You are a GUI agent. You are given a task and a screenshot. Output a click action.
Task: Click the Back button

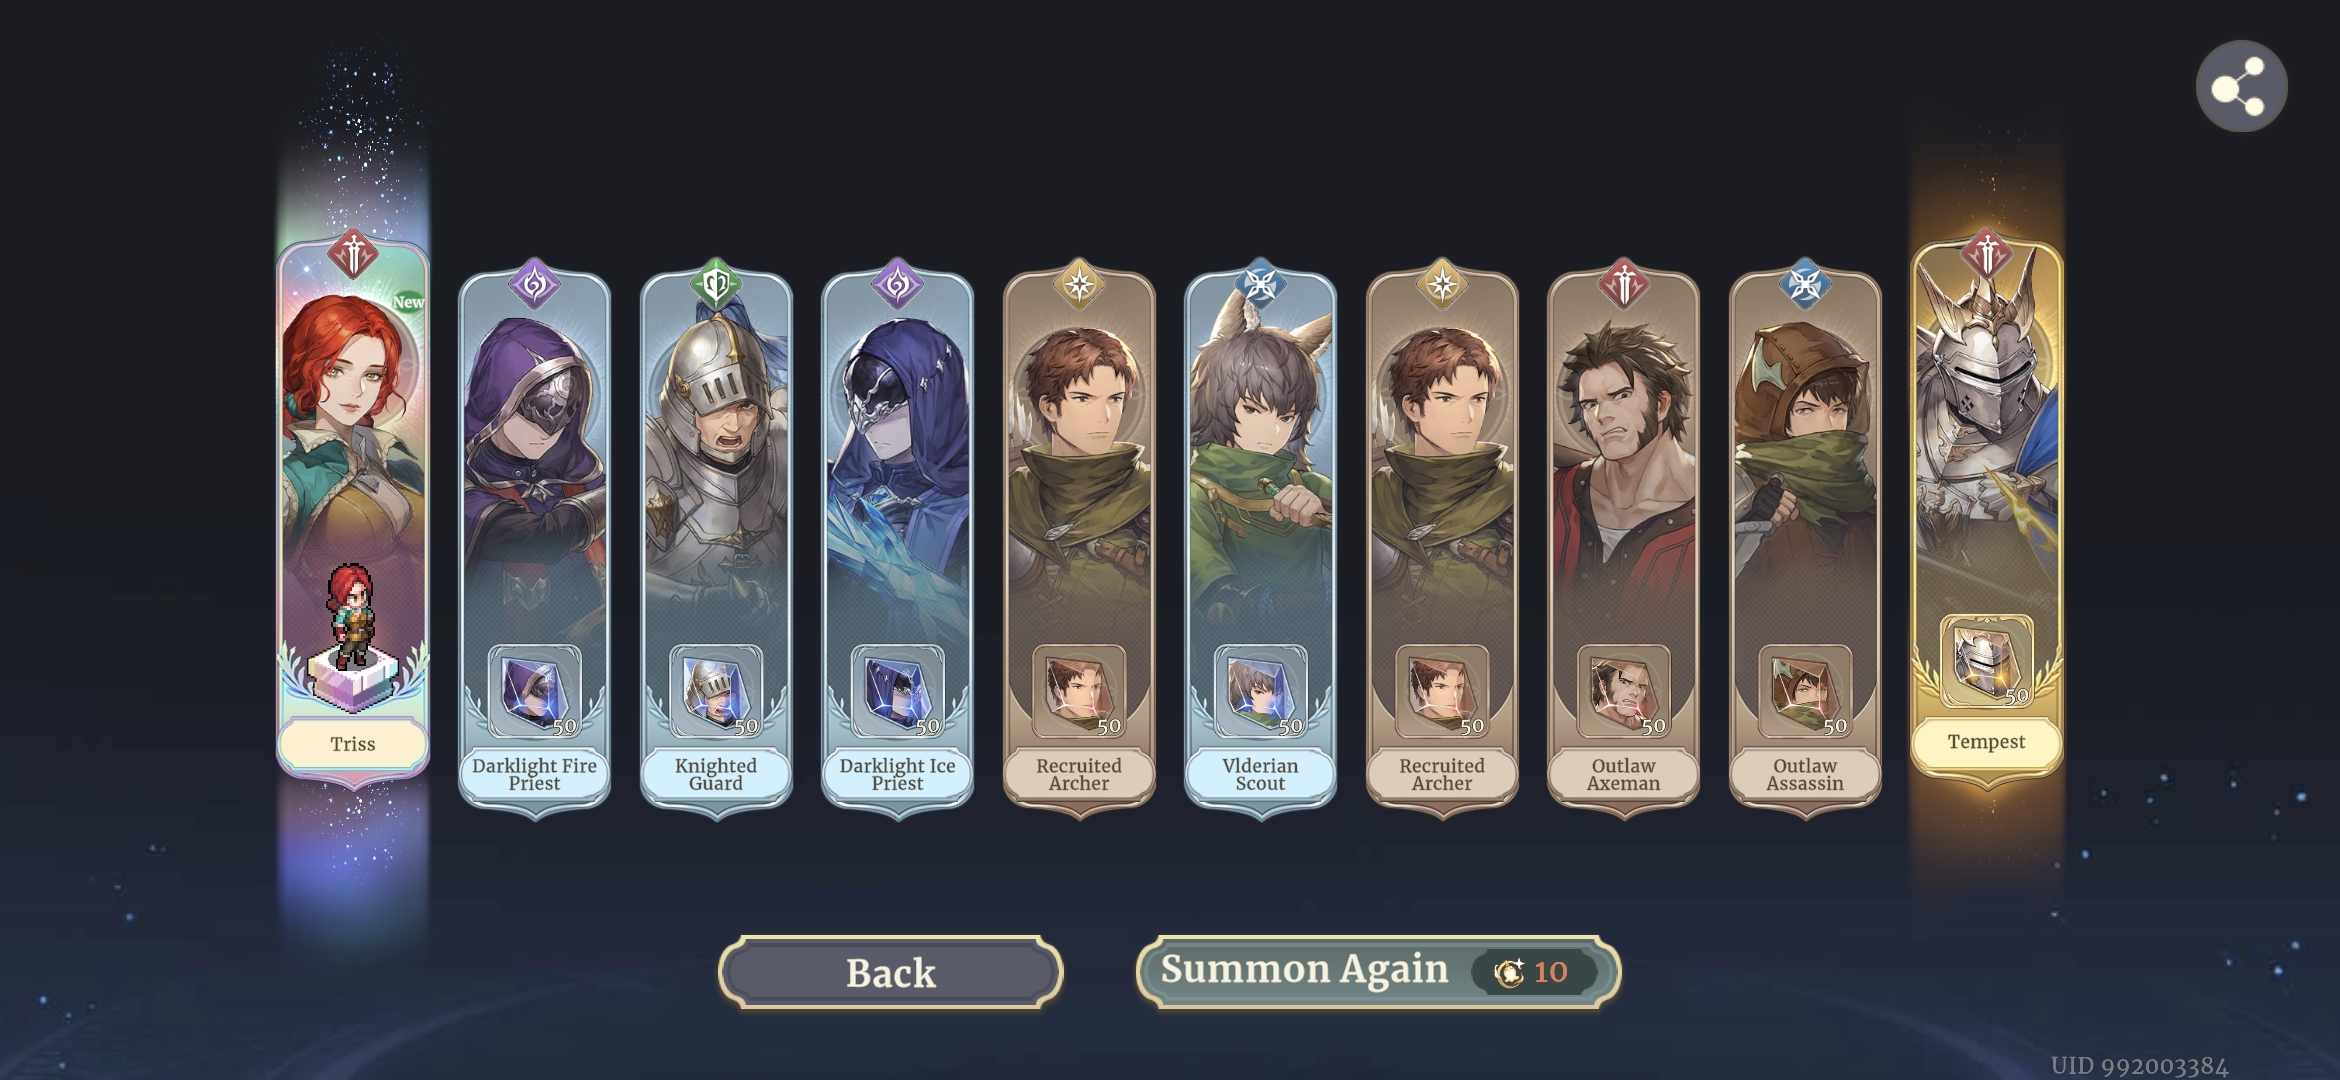tap(890, 972)
